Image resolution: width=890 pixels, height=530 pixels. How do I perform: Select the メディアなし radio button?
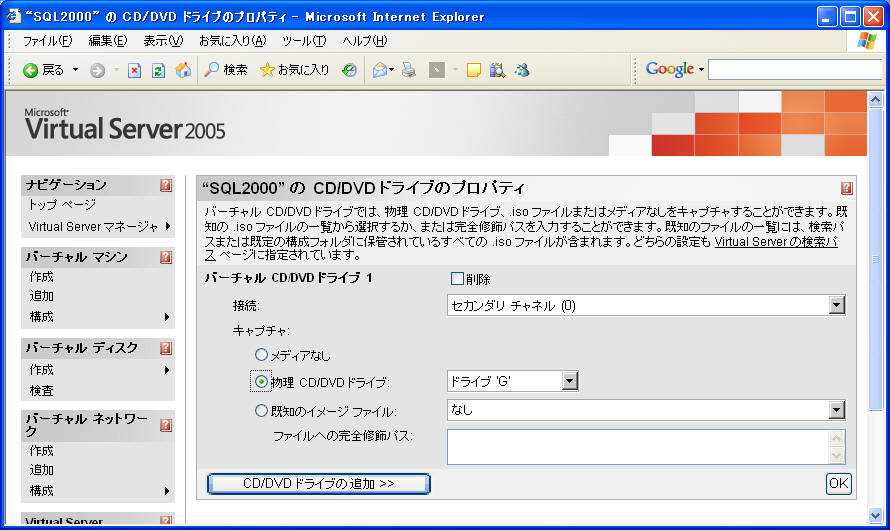[x=261, y=355]
